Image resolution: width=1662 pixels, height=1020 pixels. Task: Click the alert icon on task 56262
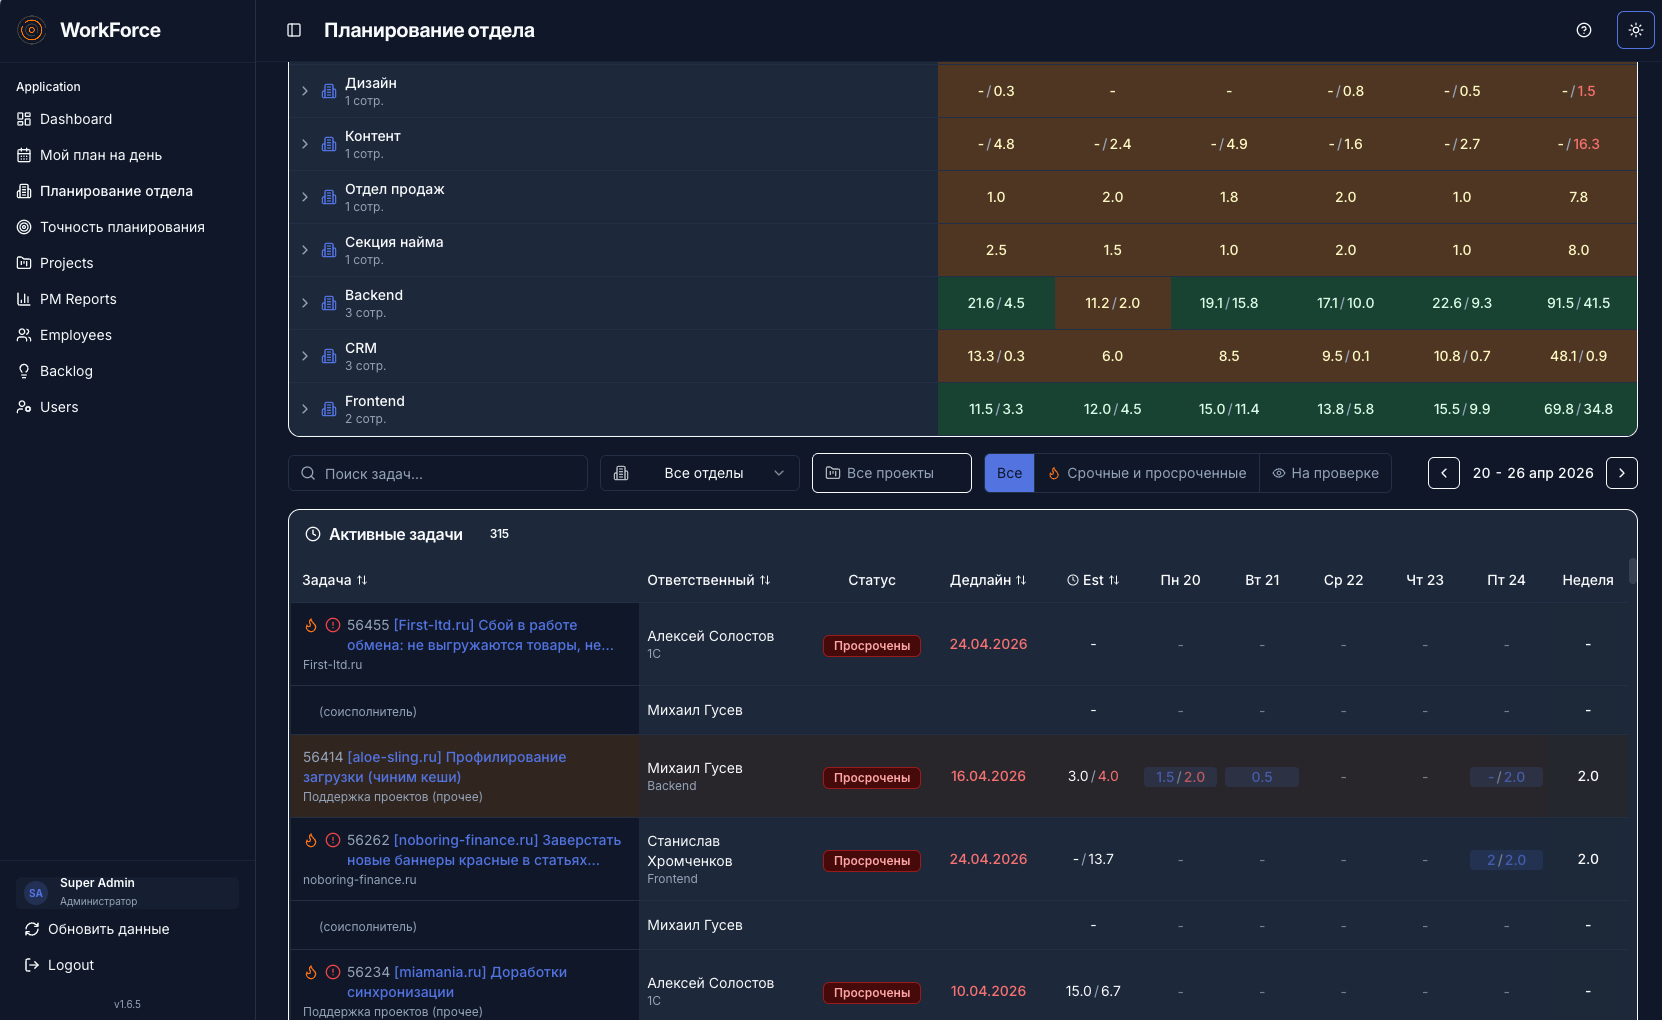pyautogui.click(x=333, y=840)
